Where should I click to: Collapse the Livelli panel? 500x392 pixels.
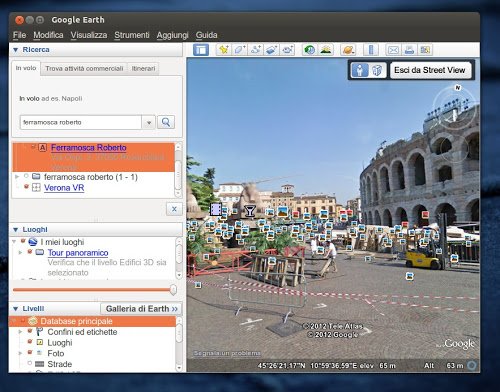coord(15,309)
